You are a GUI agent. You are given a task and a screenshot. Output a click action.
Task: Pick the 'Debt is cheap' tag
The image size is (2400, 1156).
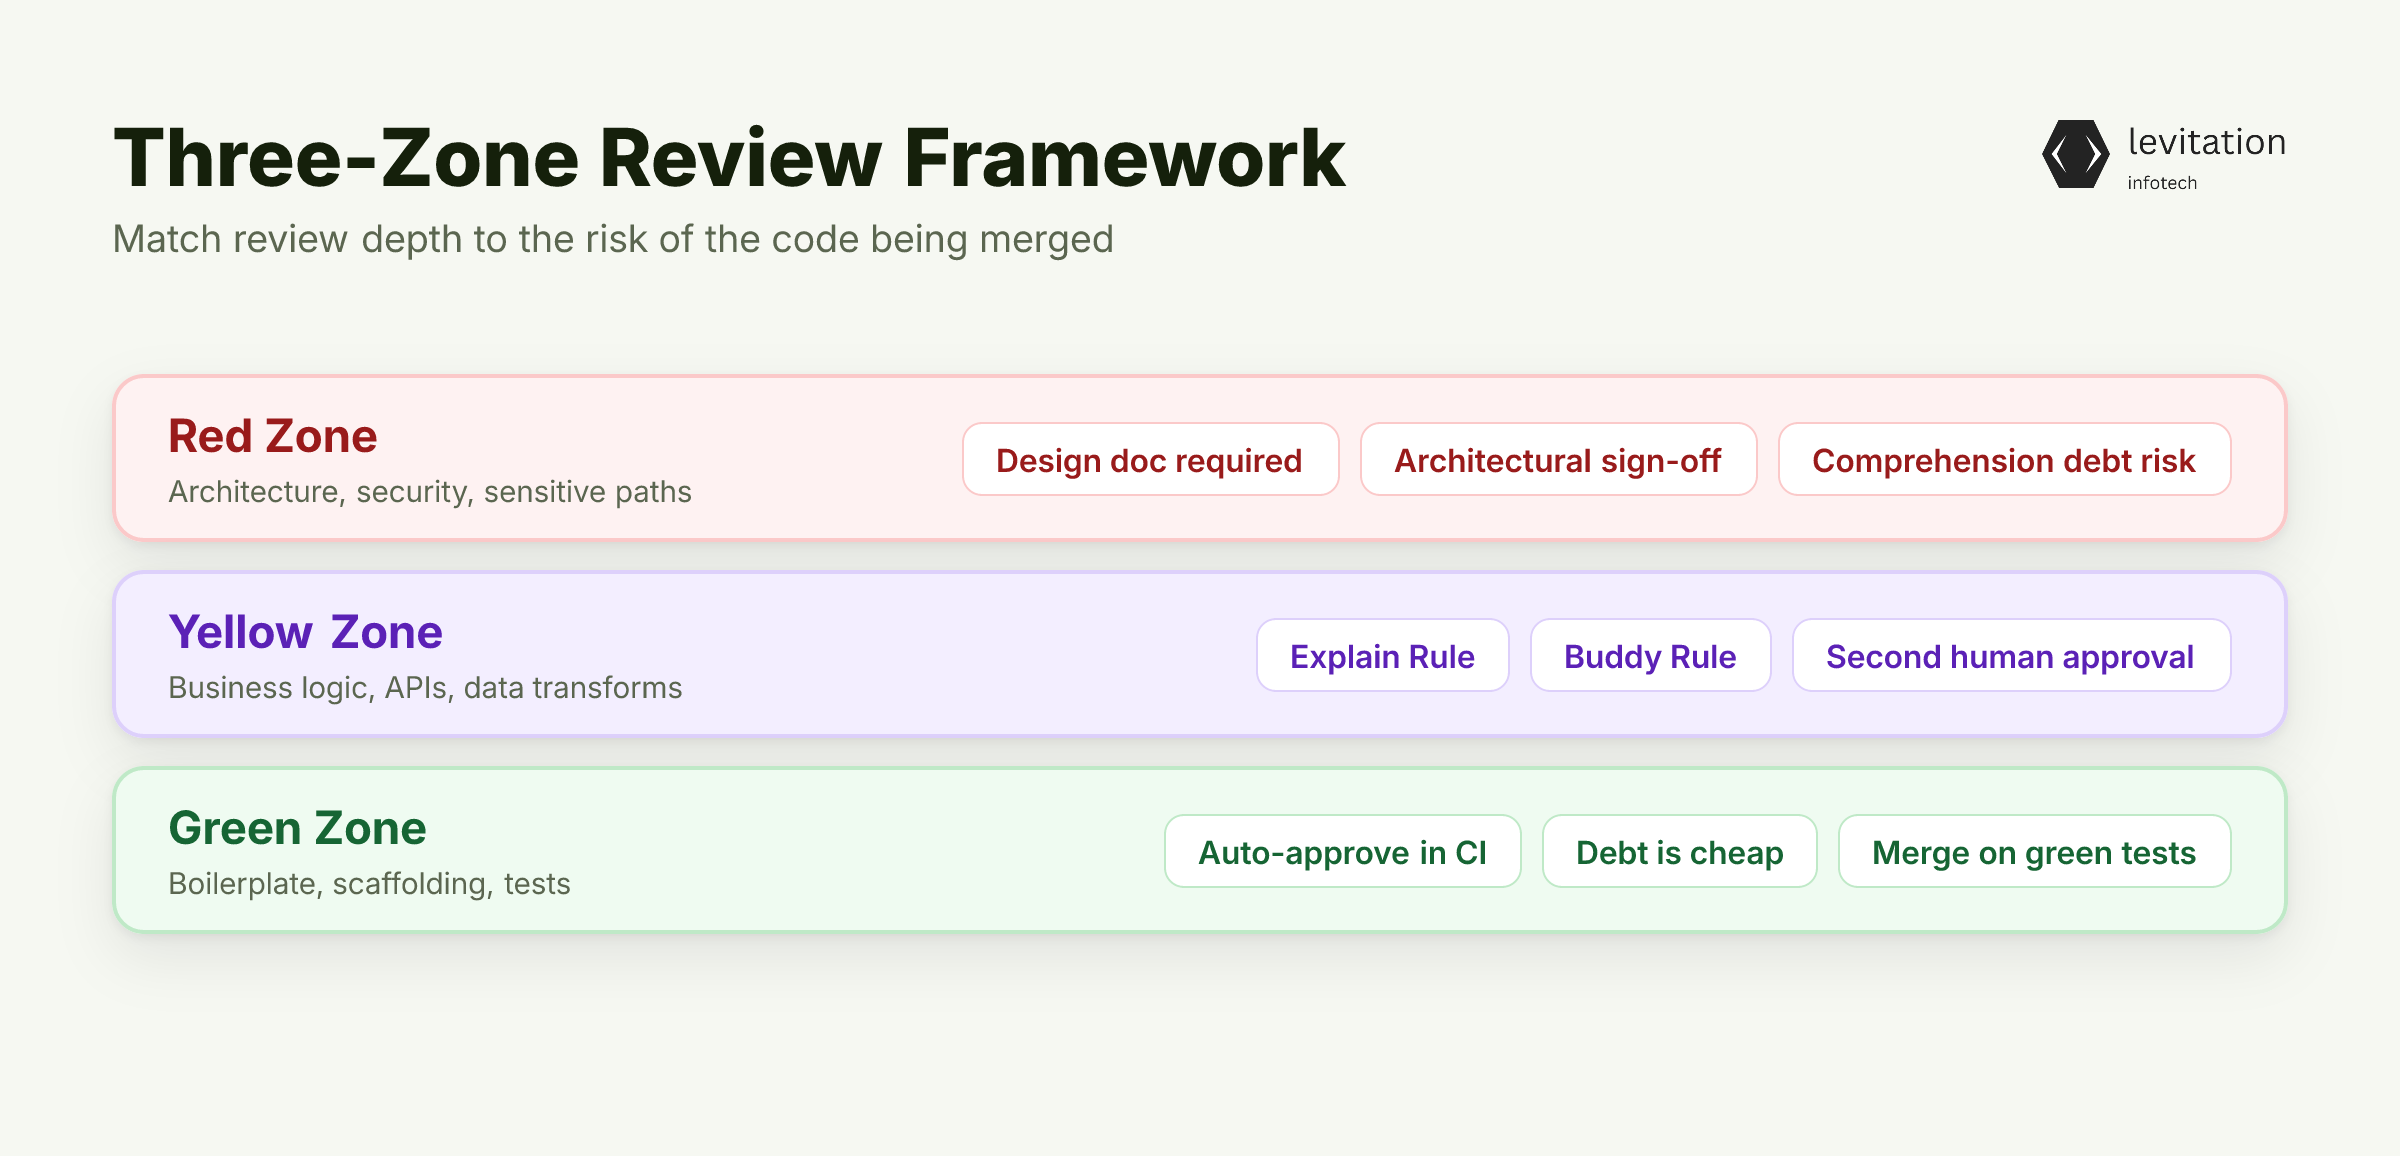1679,851
